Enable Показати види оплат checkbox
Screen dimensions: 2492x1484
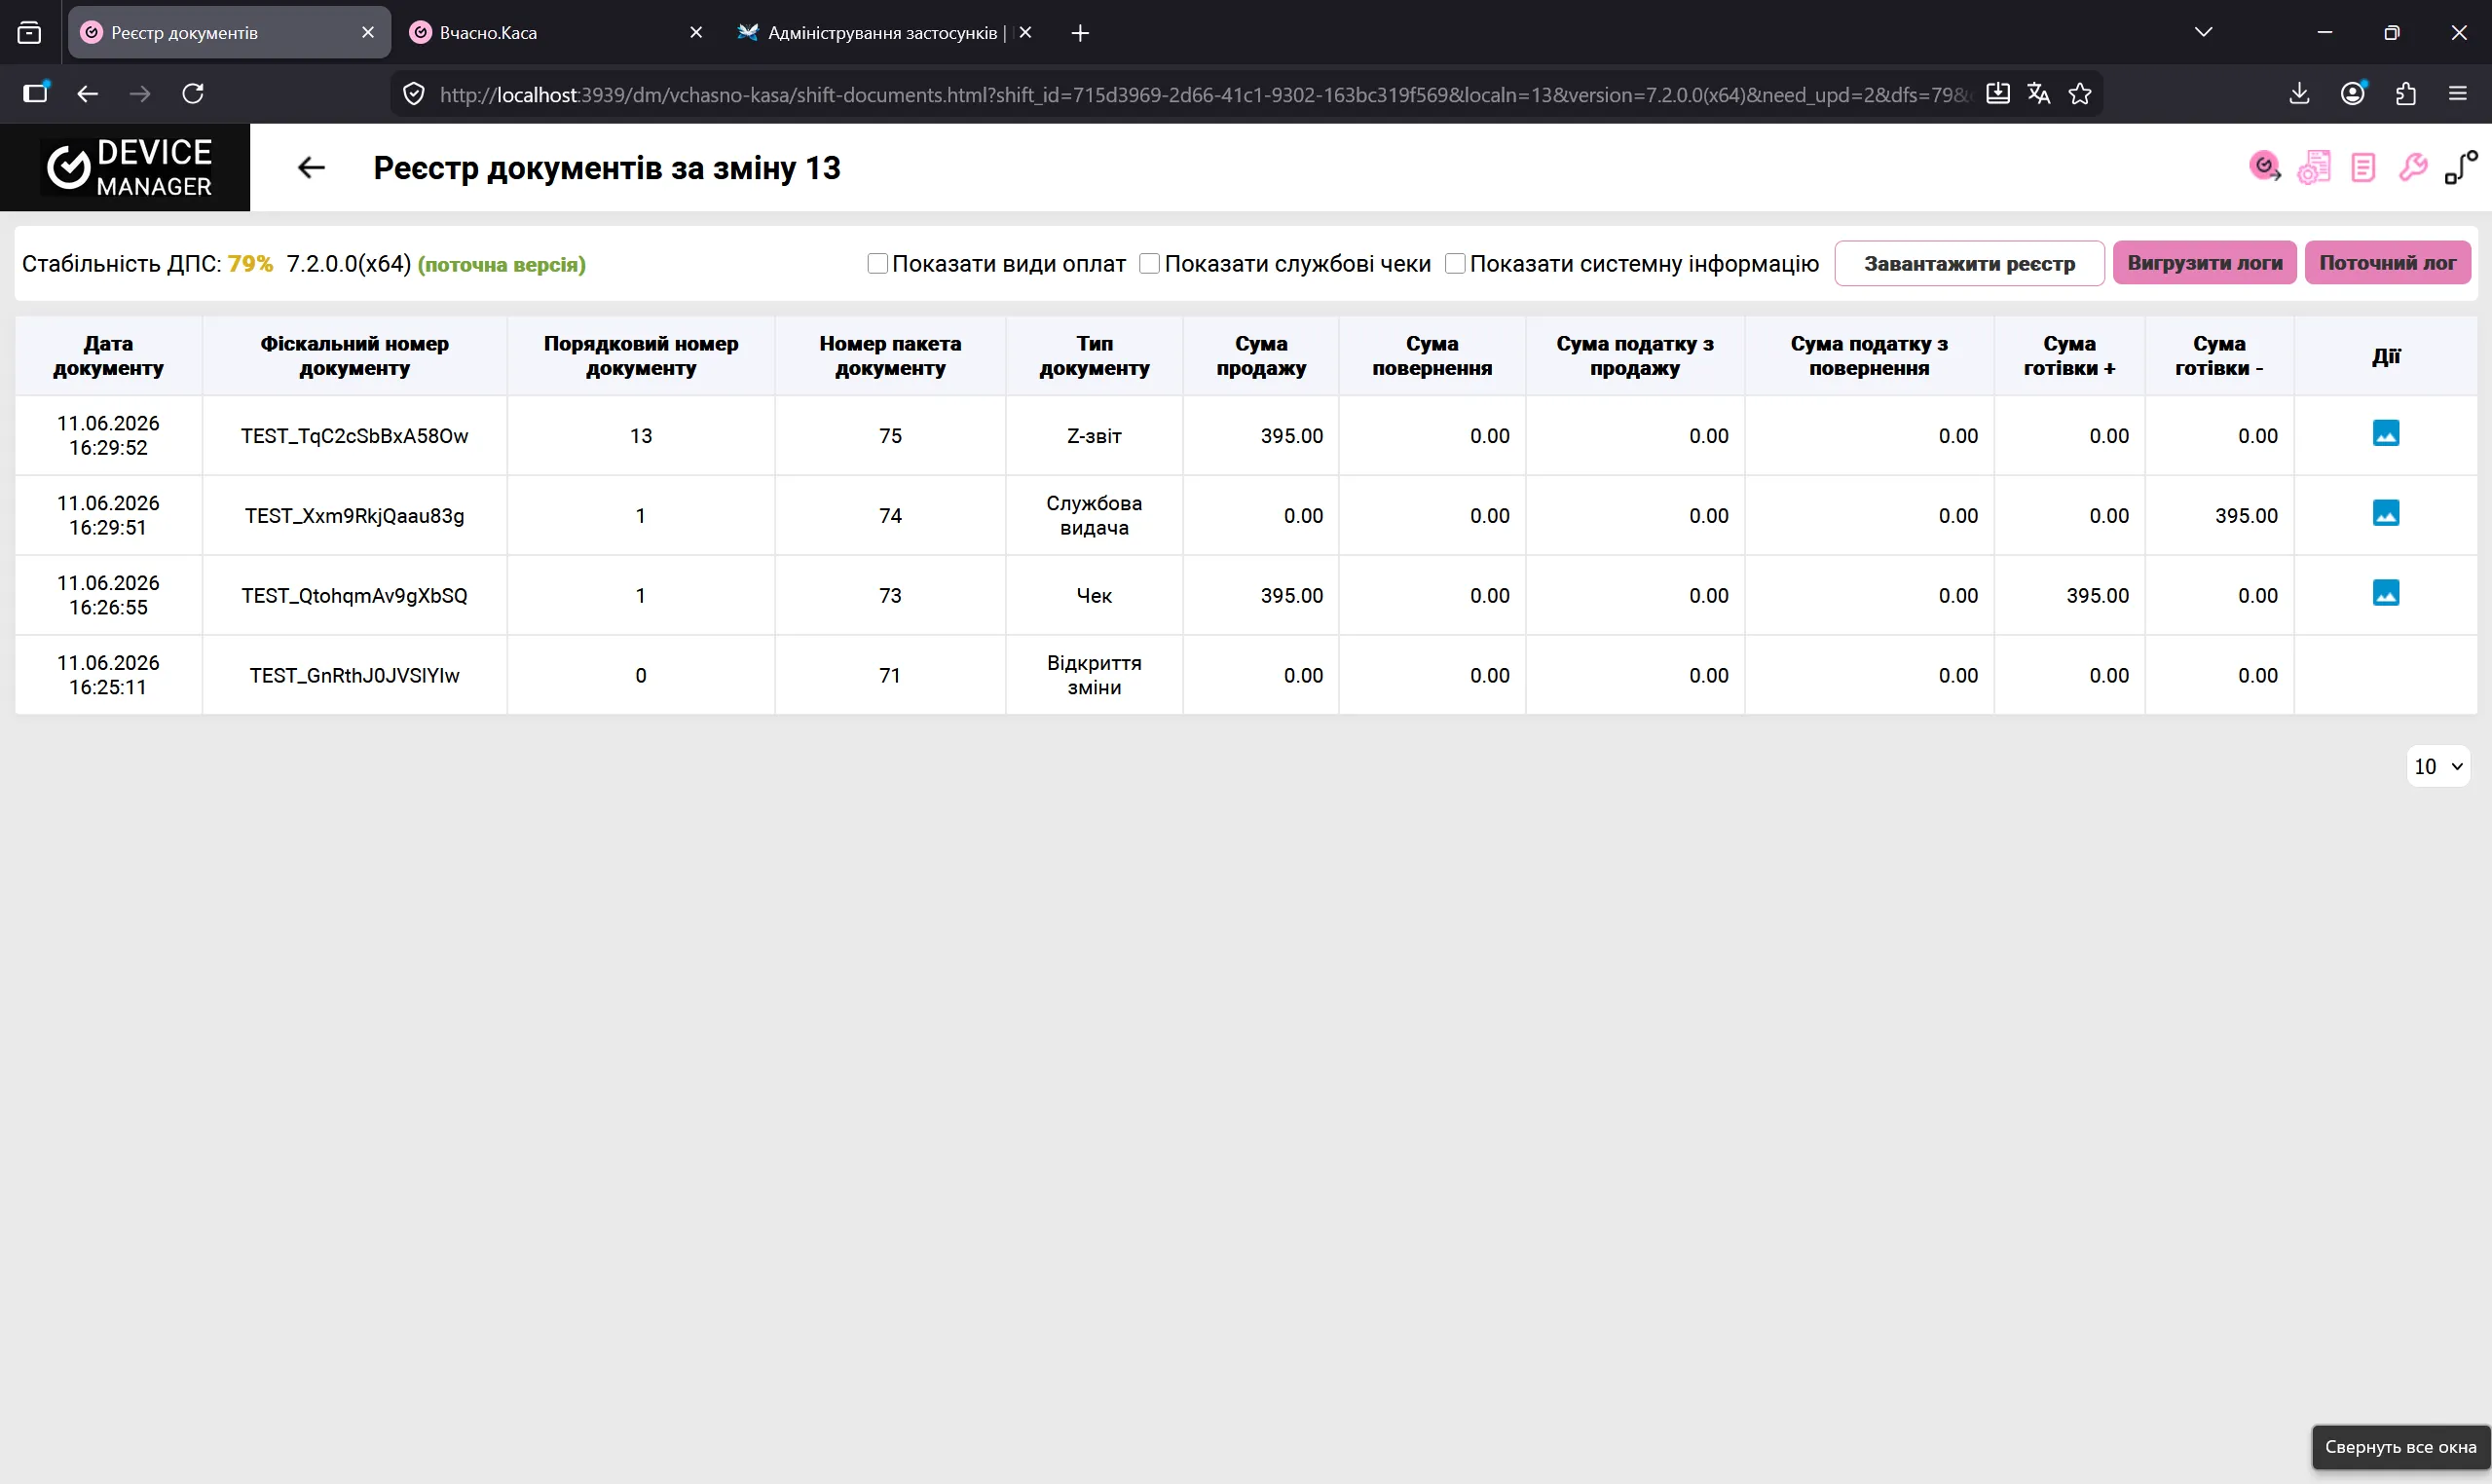point(877,263)
